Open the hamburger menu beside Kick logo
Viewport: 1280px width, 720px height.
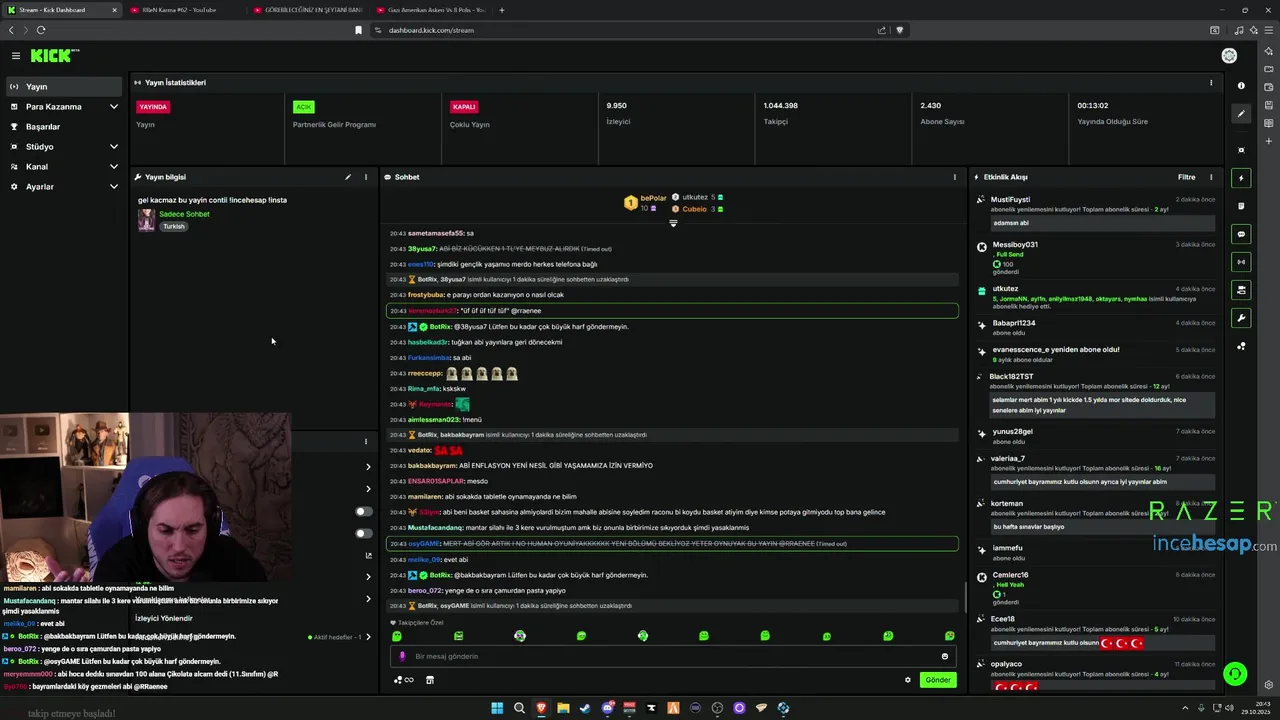coord(16,56)
